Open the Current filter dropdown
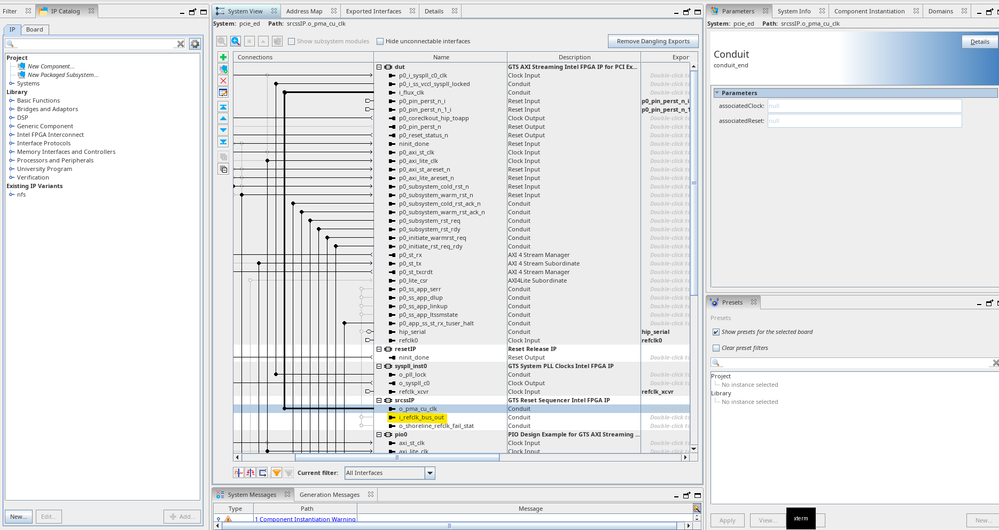Screen dimensions: 999x530 429,473
